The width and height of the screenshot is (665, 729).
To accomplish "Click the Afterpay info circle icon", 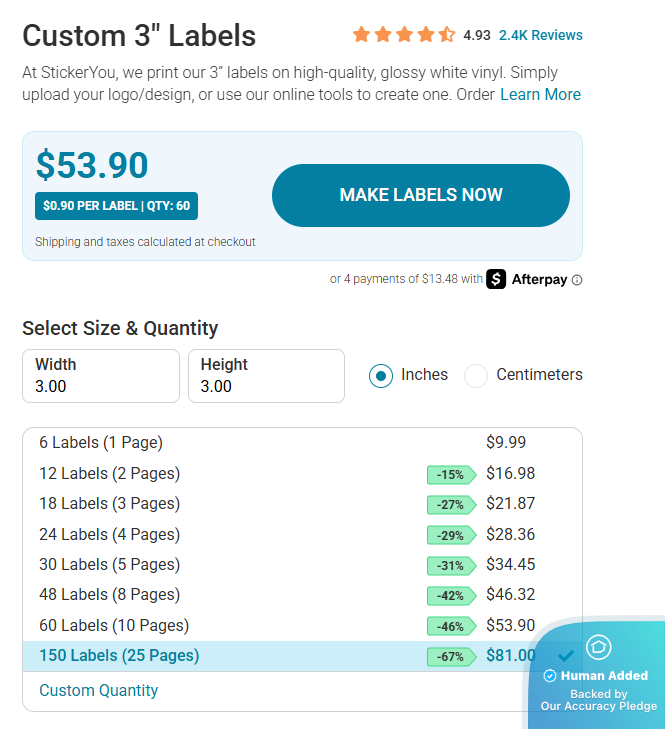I will tap(577, 280).
